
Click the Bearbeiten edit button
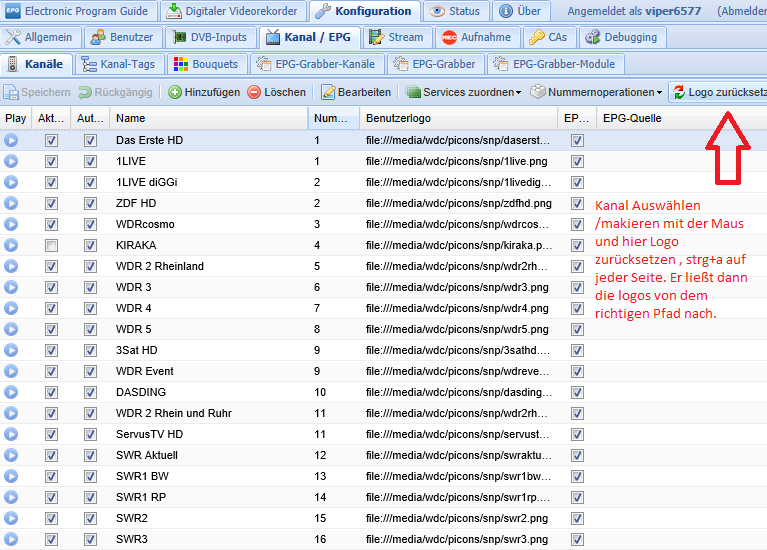coord(356,92)
